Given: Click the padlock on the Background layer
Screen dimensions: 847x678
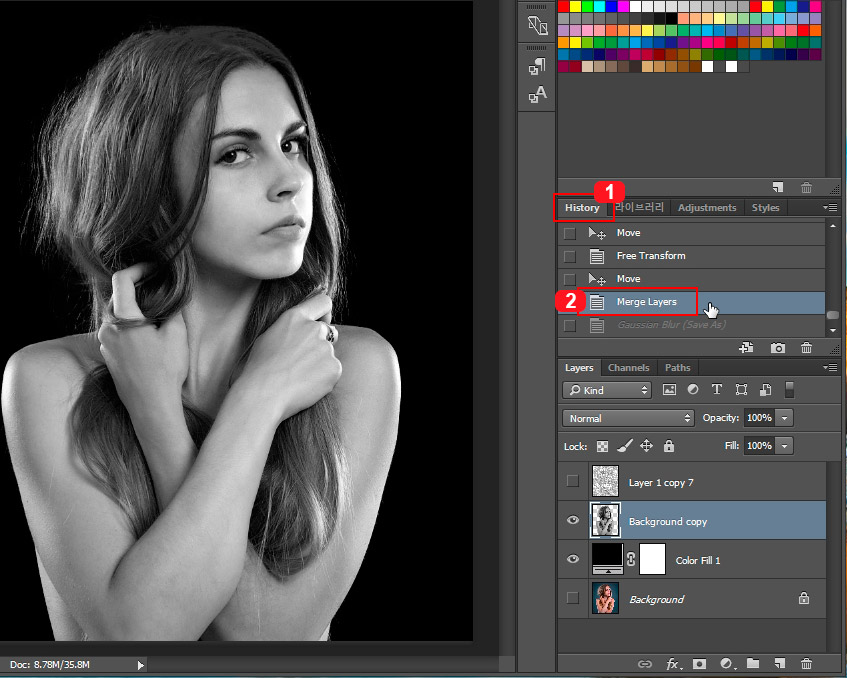Looking at the screenshot, I should 804,598.
